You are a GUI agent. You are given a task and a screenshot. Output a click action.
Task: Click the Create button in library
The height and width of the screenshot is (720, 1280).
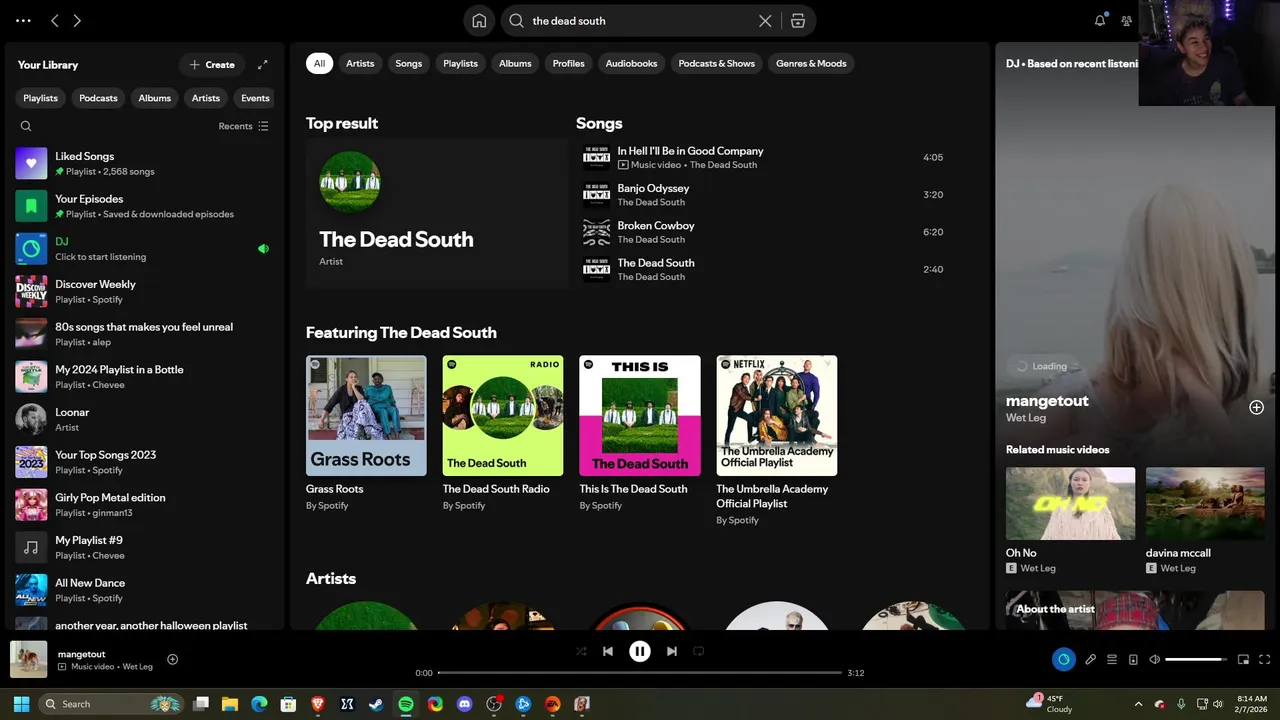coord(212,65)
